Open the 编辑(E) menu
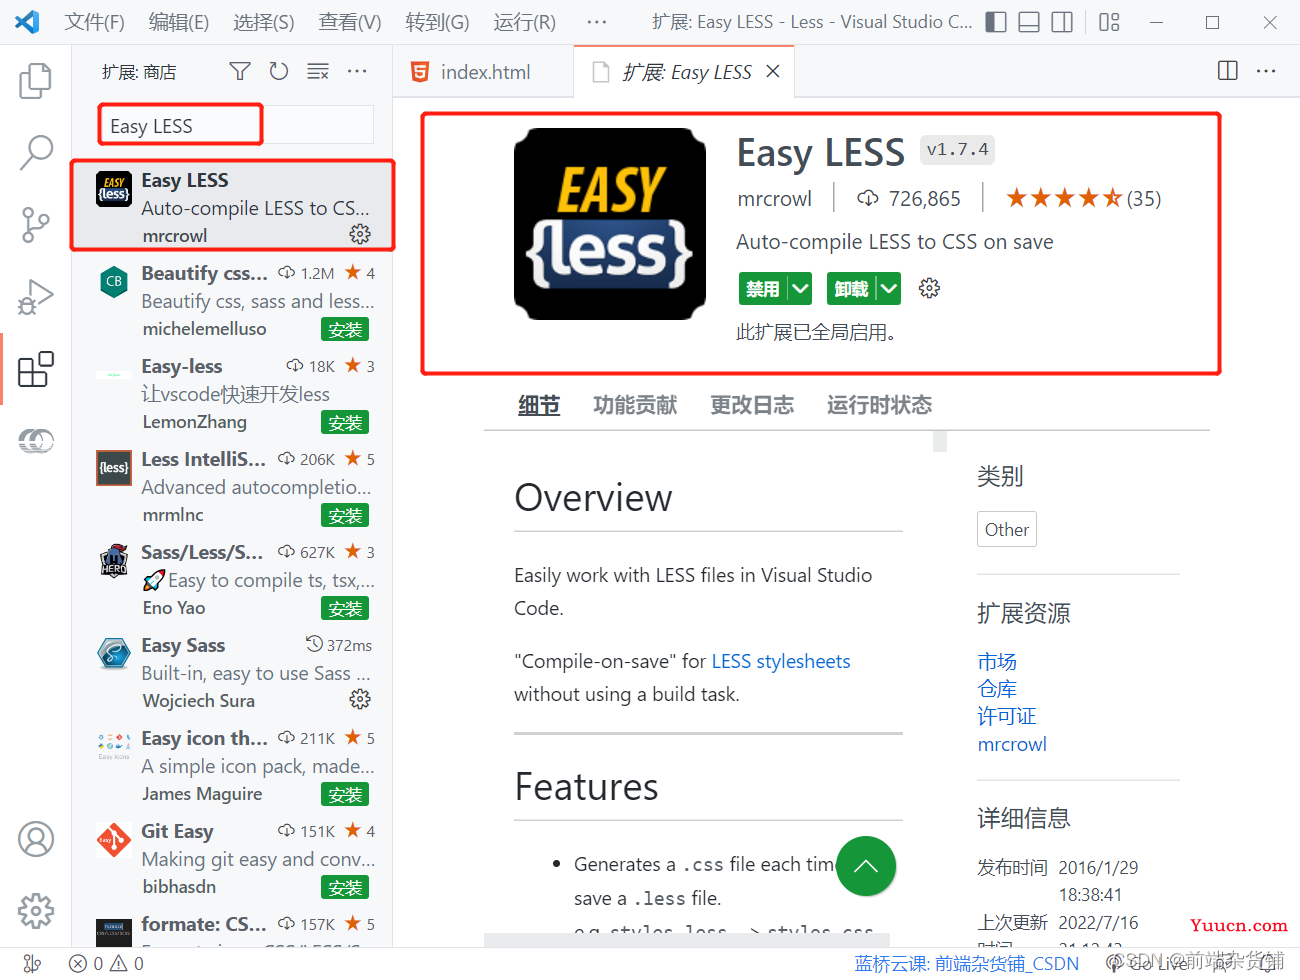This screenshot has width=1300, height=980. (179, 22)
